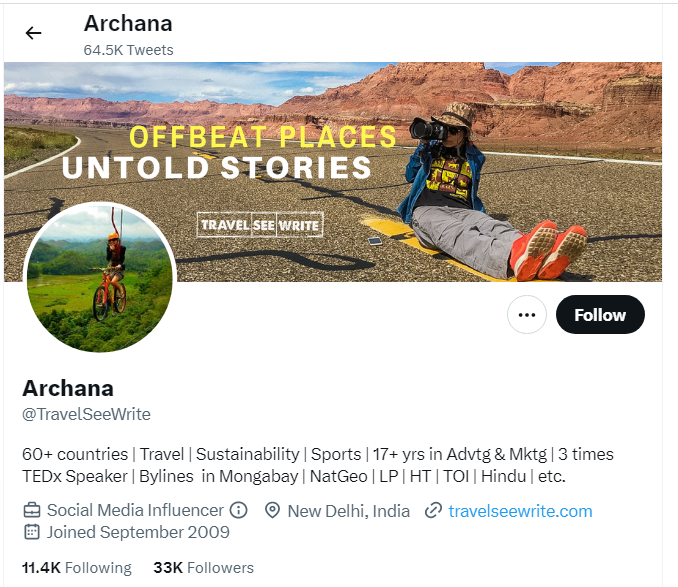This screenshot has height=587, width=678.
Task: Click the 64.5K Tweets count
Action: click(128, 50)
